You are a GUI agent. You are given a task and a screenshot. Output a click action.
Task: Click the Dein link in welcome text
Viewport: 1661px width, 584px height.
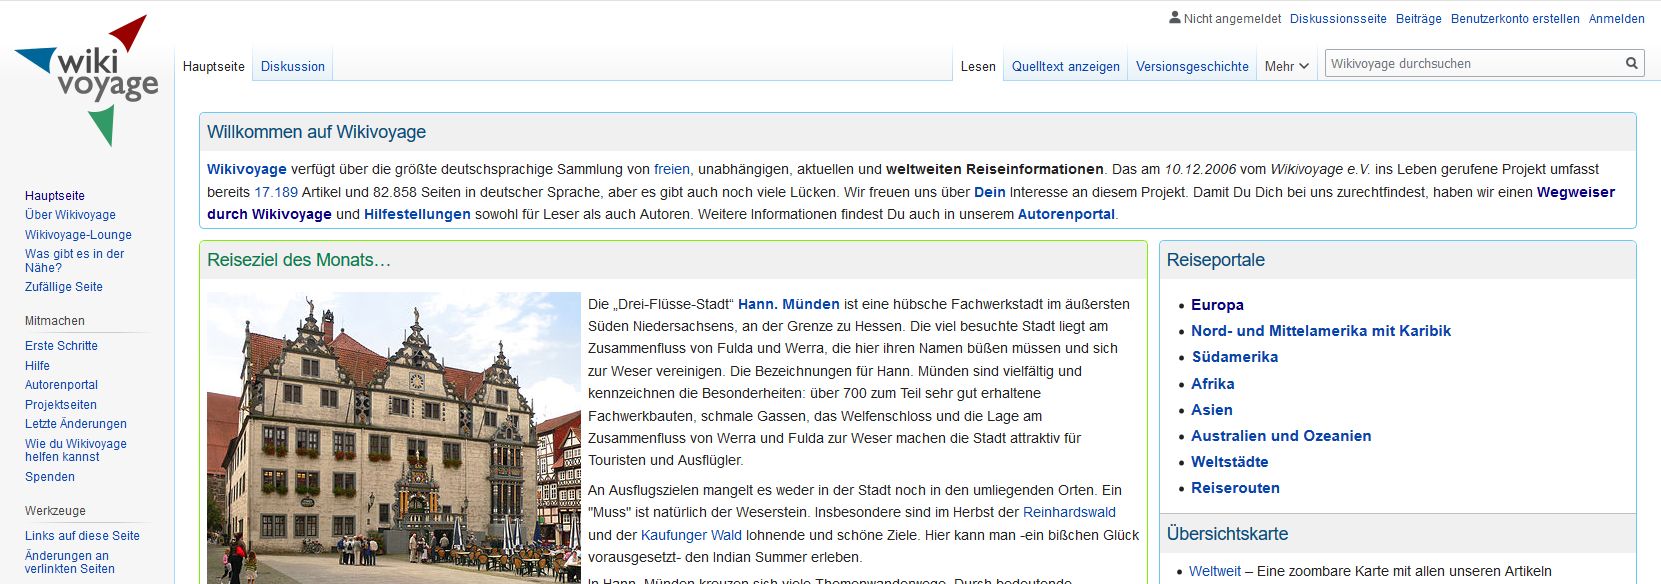tap(990, 192)
